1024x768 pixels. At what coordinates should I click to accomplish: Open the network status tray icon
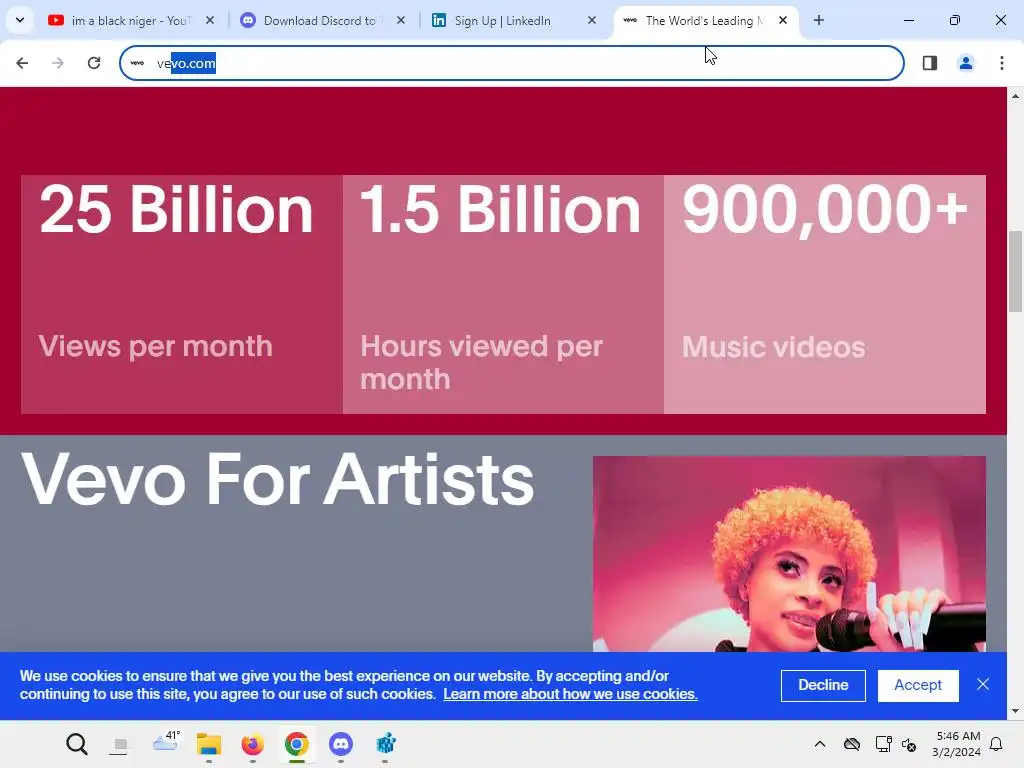pyautogui.click(x=884, y=744)
